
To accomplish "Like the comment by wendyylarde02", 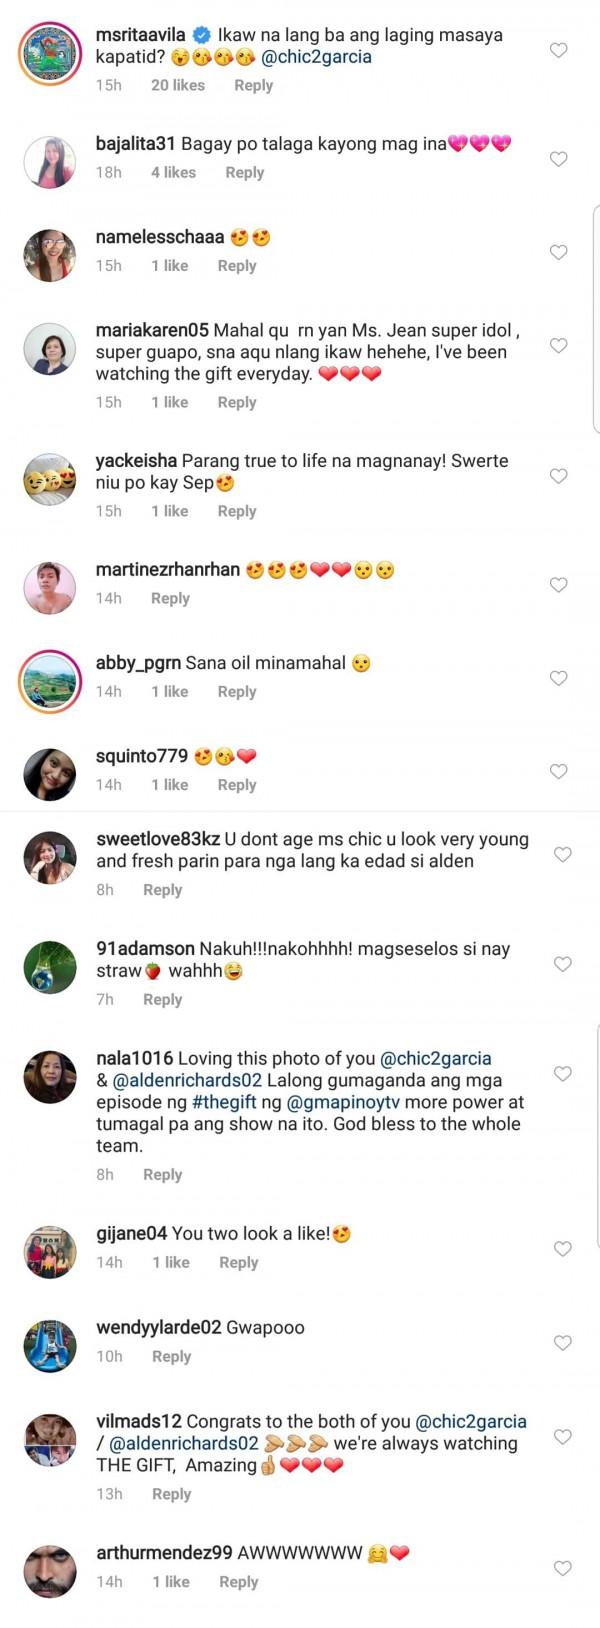I will pos(563,1342).
